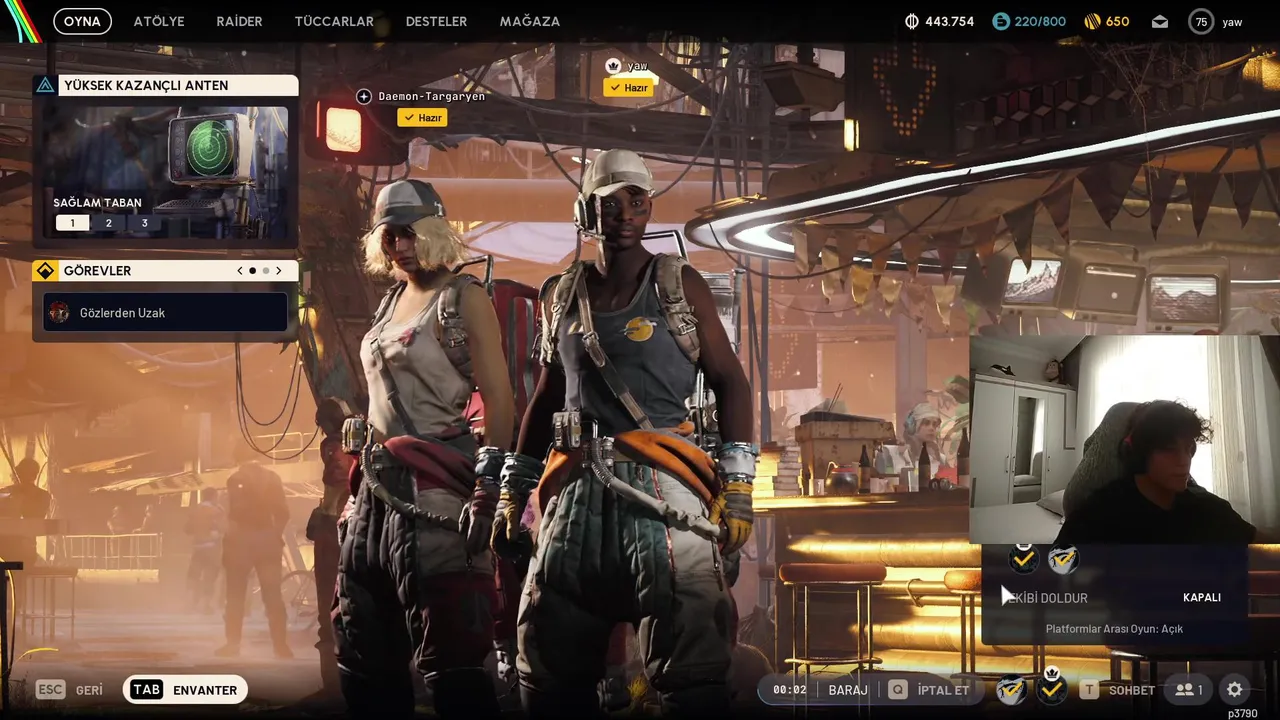Click left squad member avatar in bottom bar
This screenshot has height=720, width=1280.
1012,690
